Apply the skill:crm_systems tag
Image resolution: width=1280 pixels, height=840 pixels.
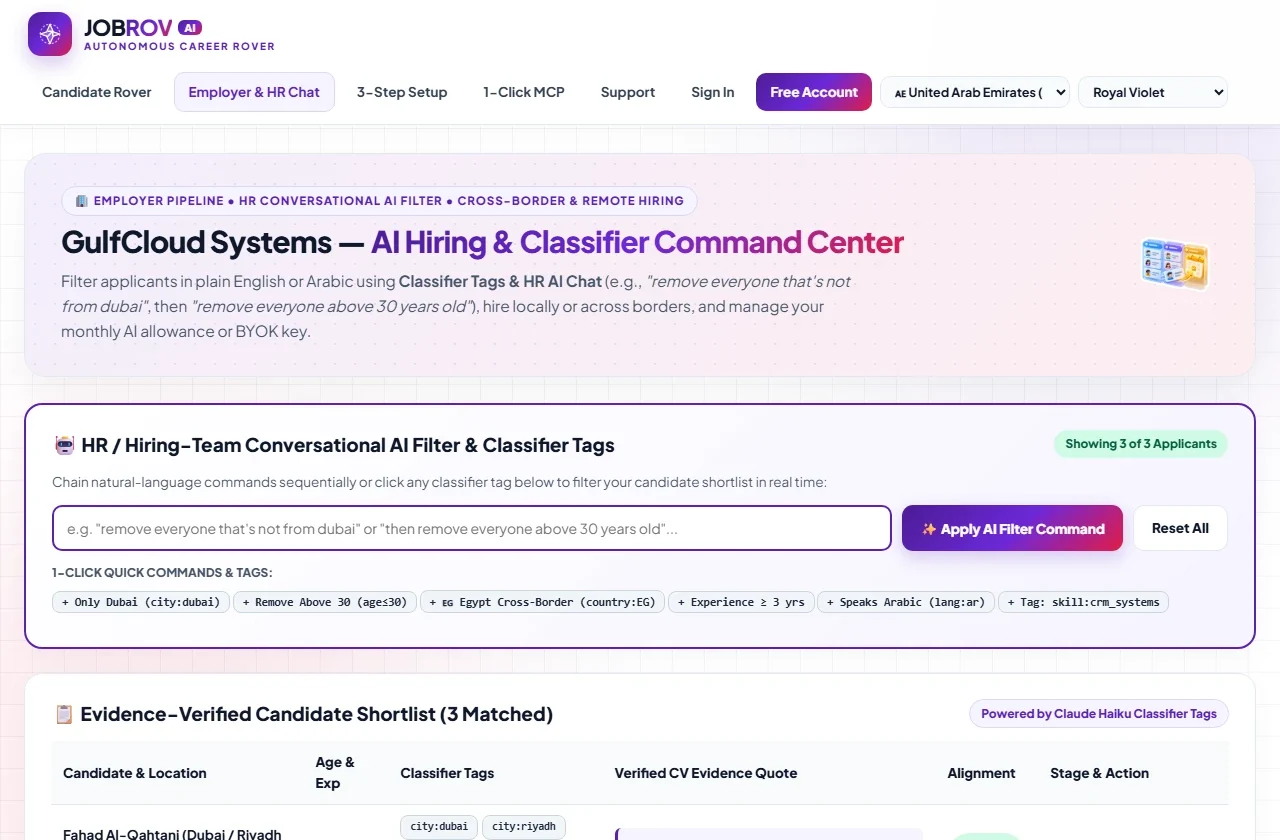pyautogui.click(x=1083, y=602)
